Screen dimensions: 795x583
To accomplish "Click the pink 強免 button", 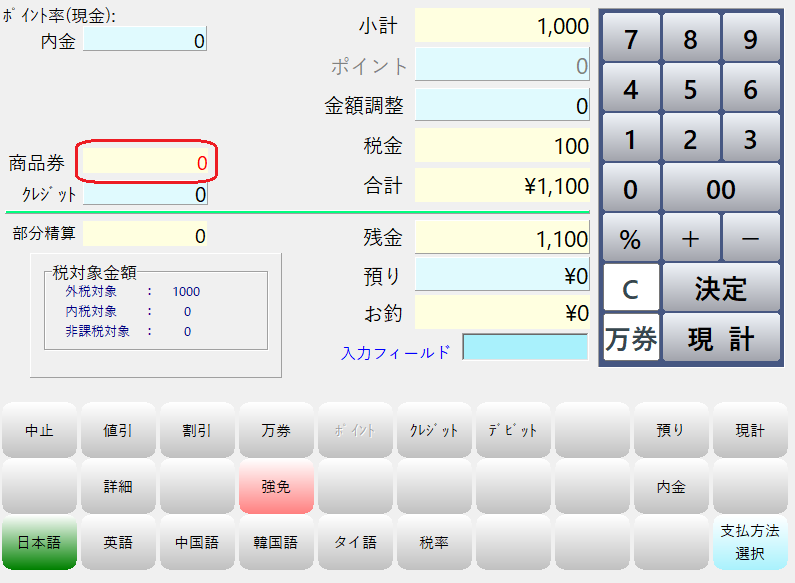I will (276, 487).
